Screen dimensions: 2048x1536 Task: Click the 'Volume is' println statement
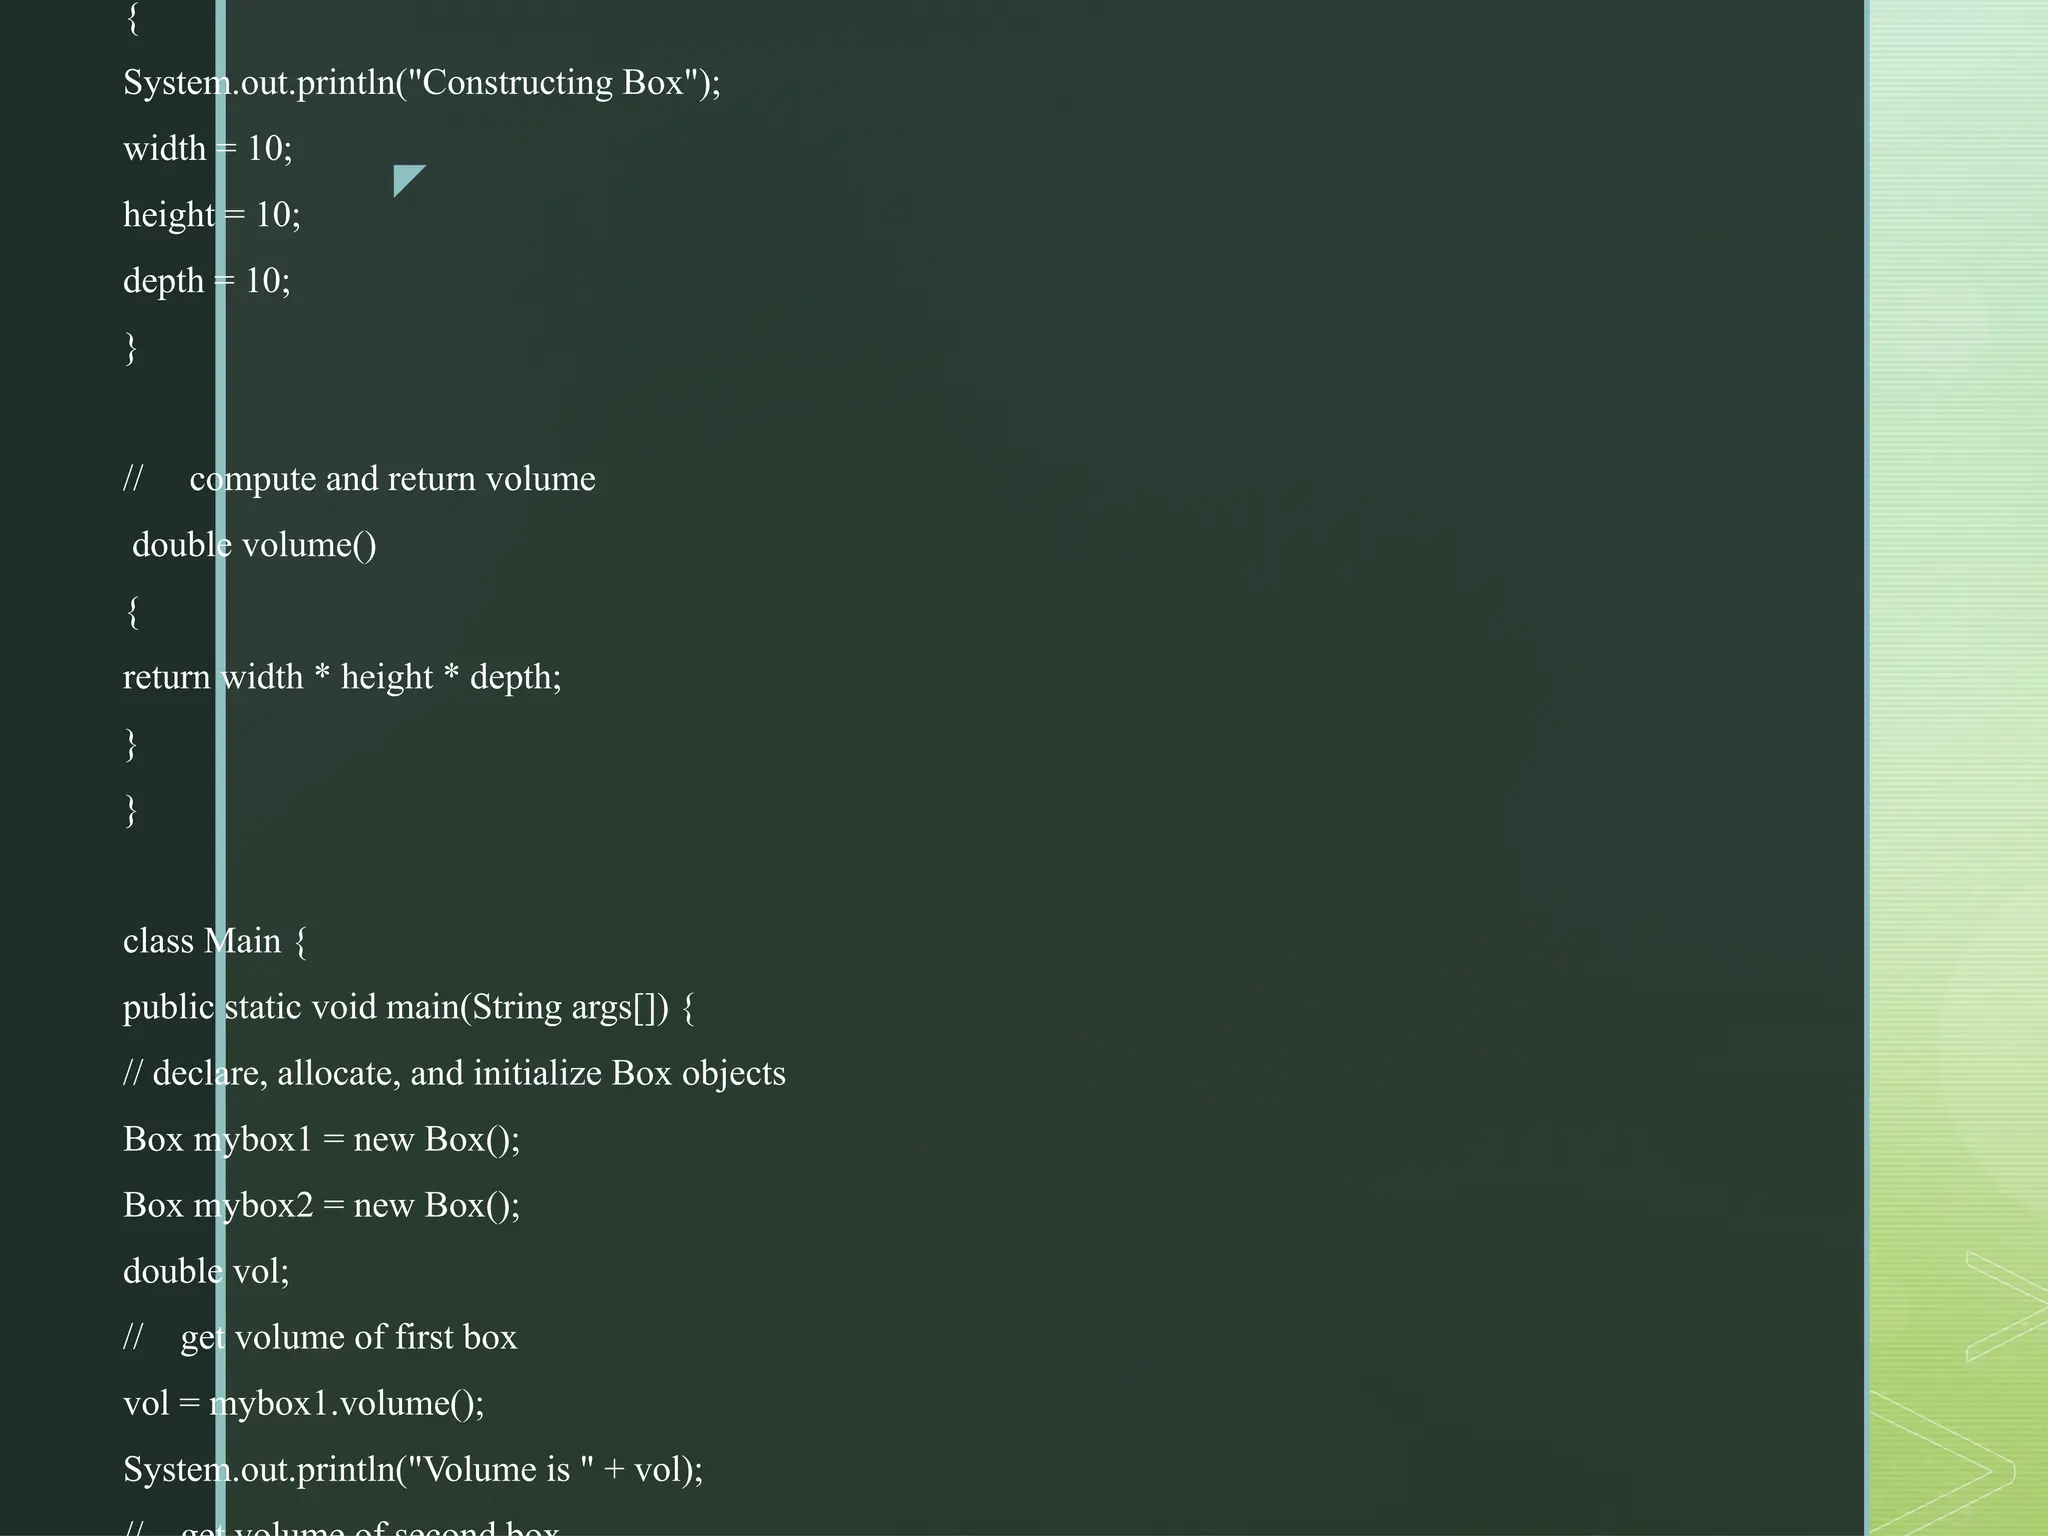413,1469
